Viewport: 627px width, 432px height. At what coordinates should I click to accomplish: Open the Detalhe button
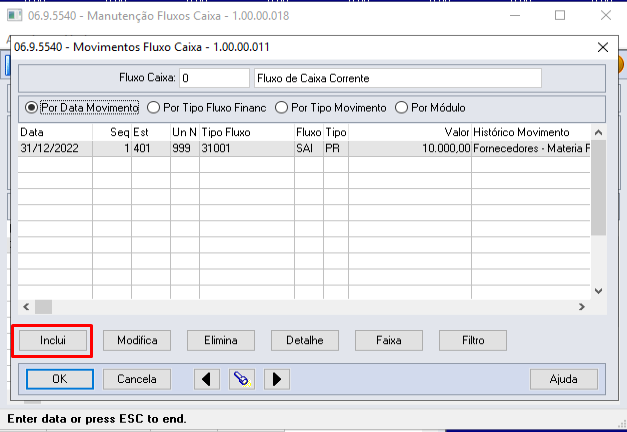(305, 340)
